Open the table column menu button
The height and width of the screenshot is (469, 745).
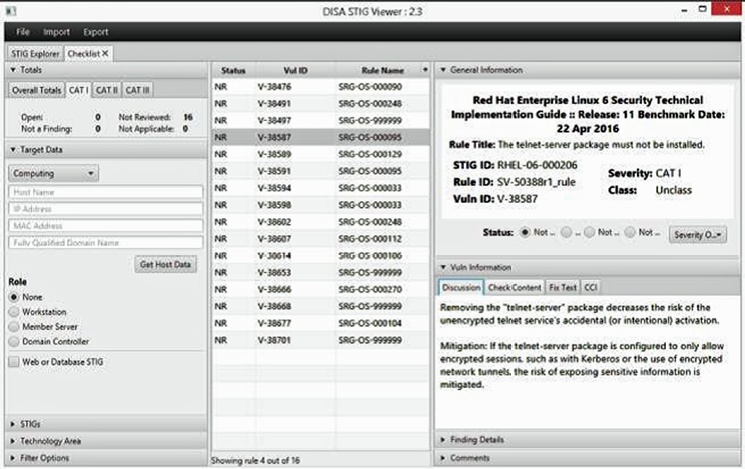click(x=425, y=70)
